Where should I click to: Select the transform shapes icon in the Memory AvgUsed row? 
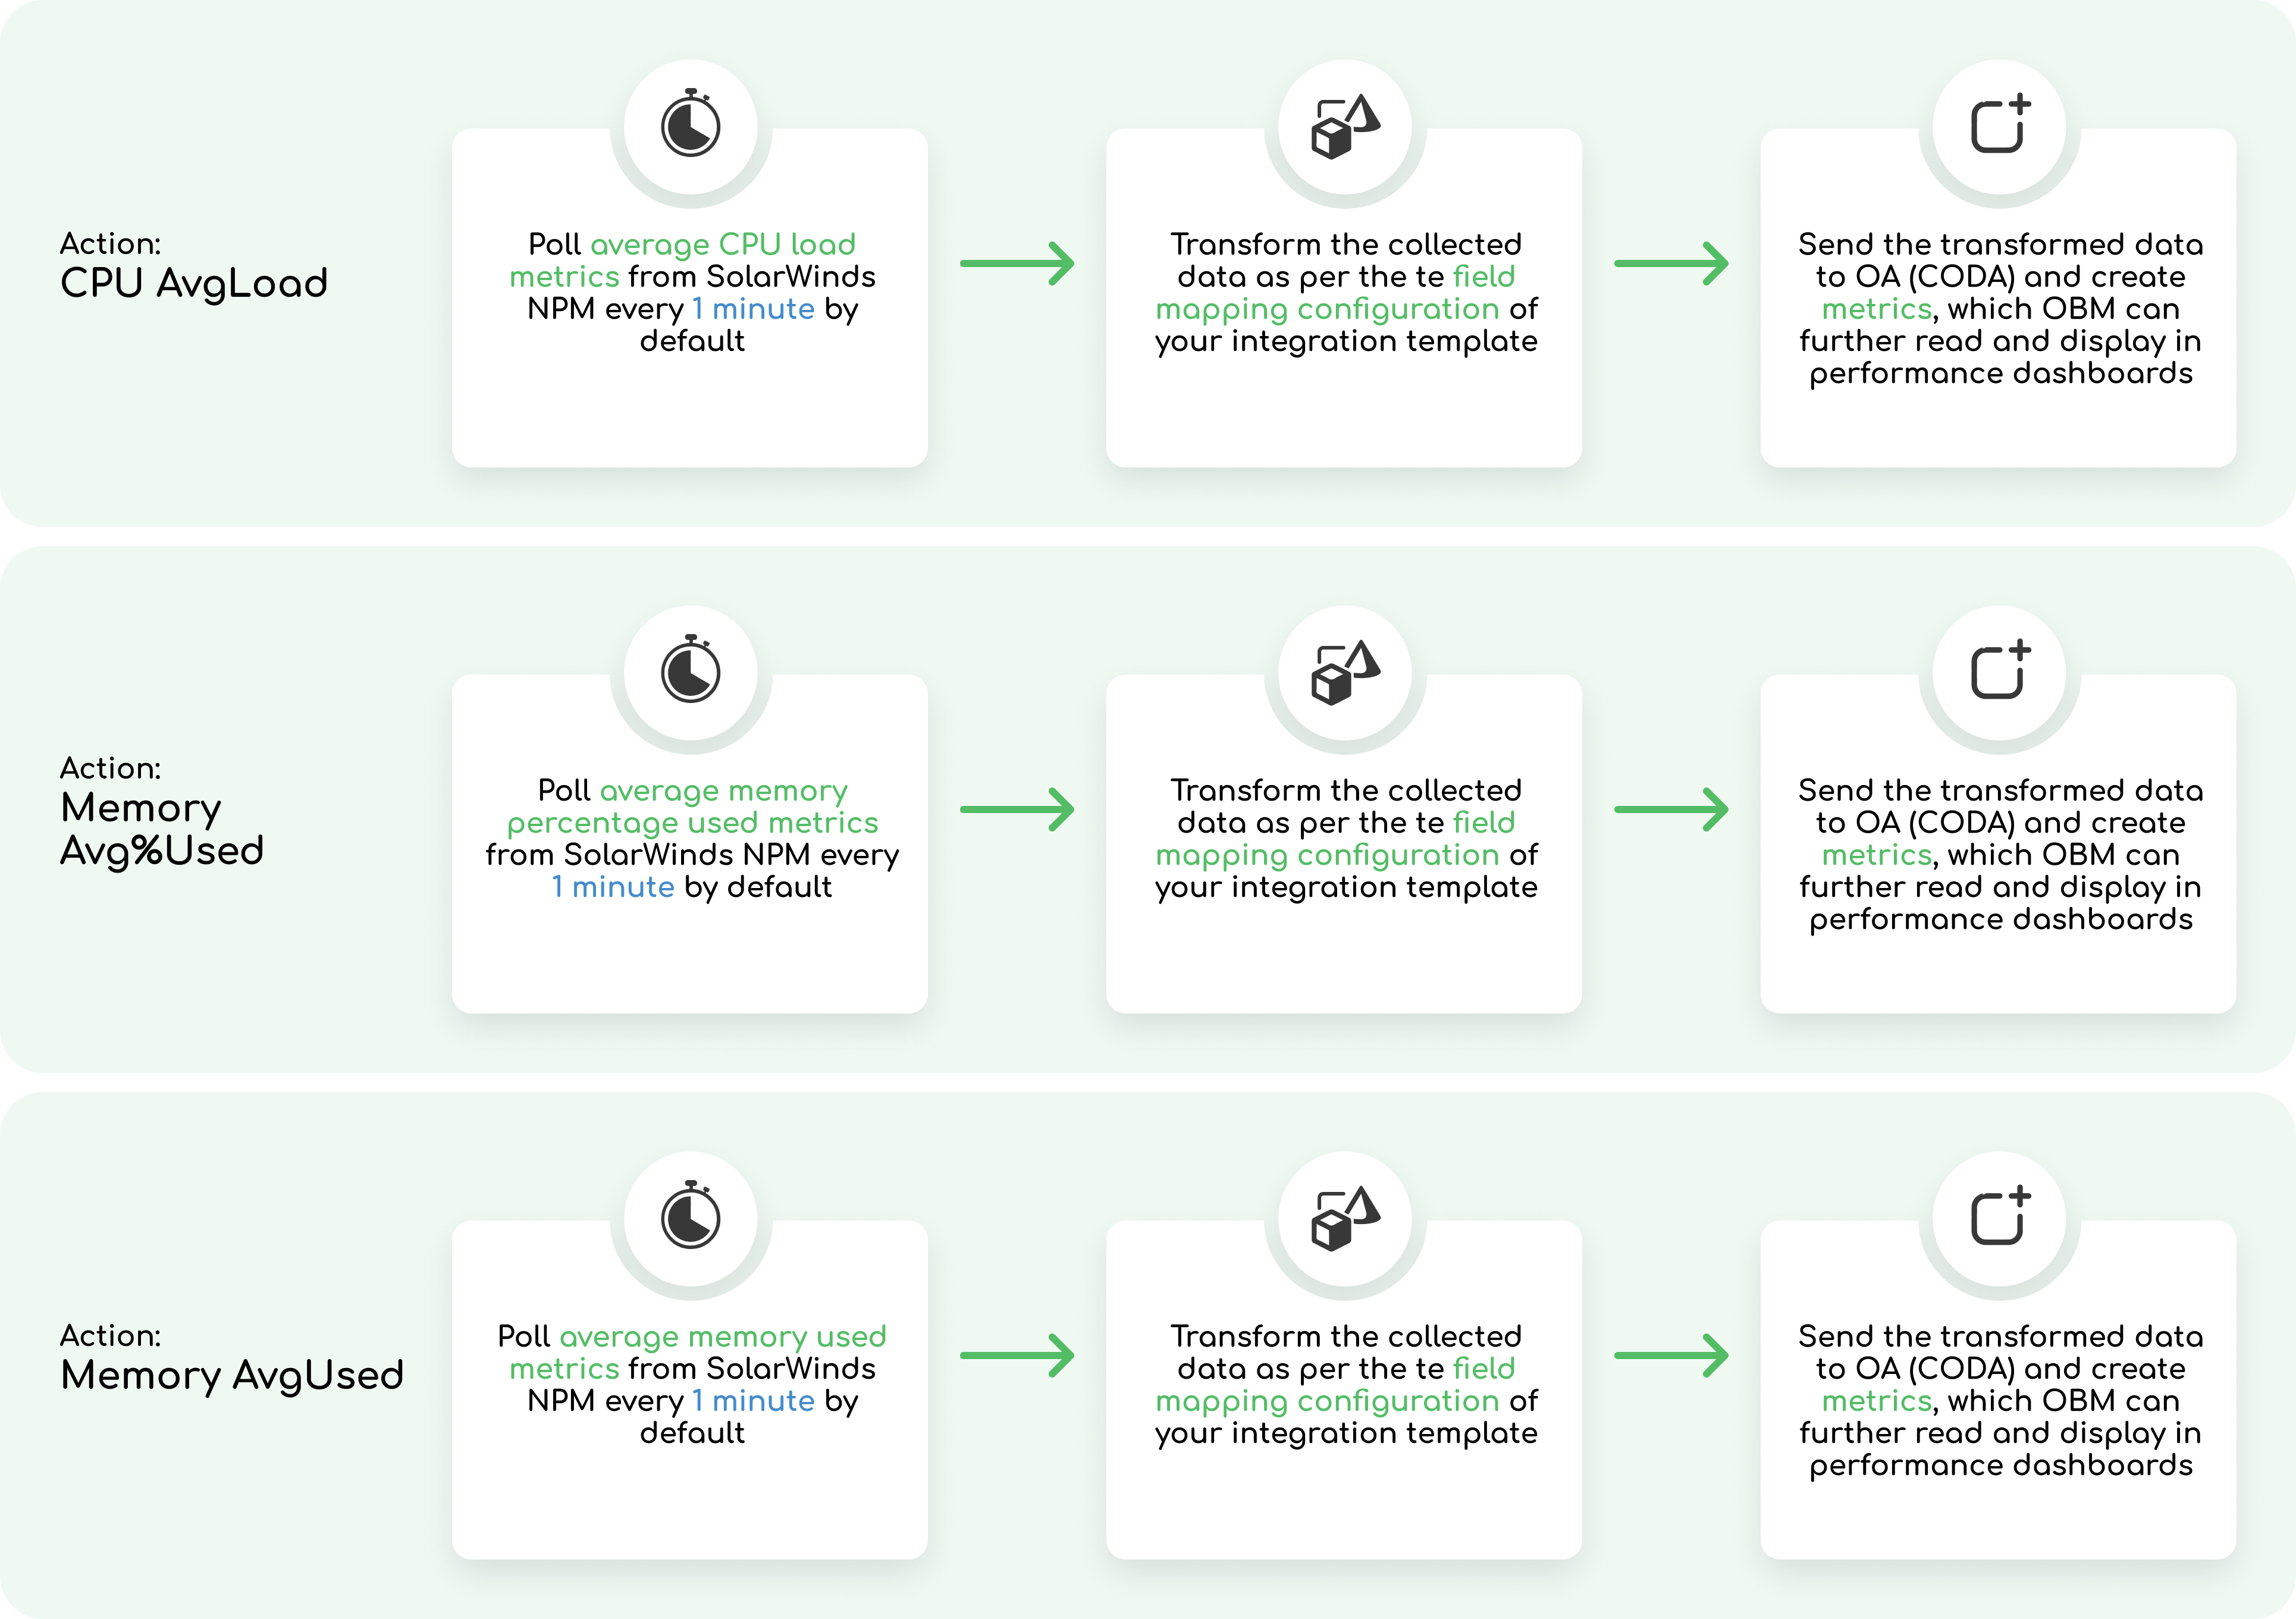click(1345, 1218)
